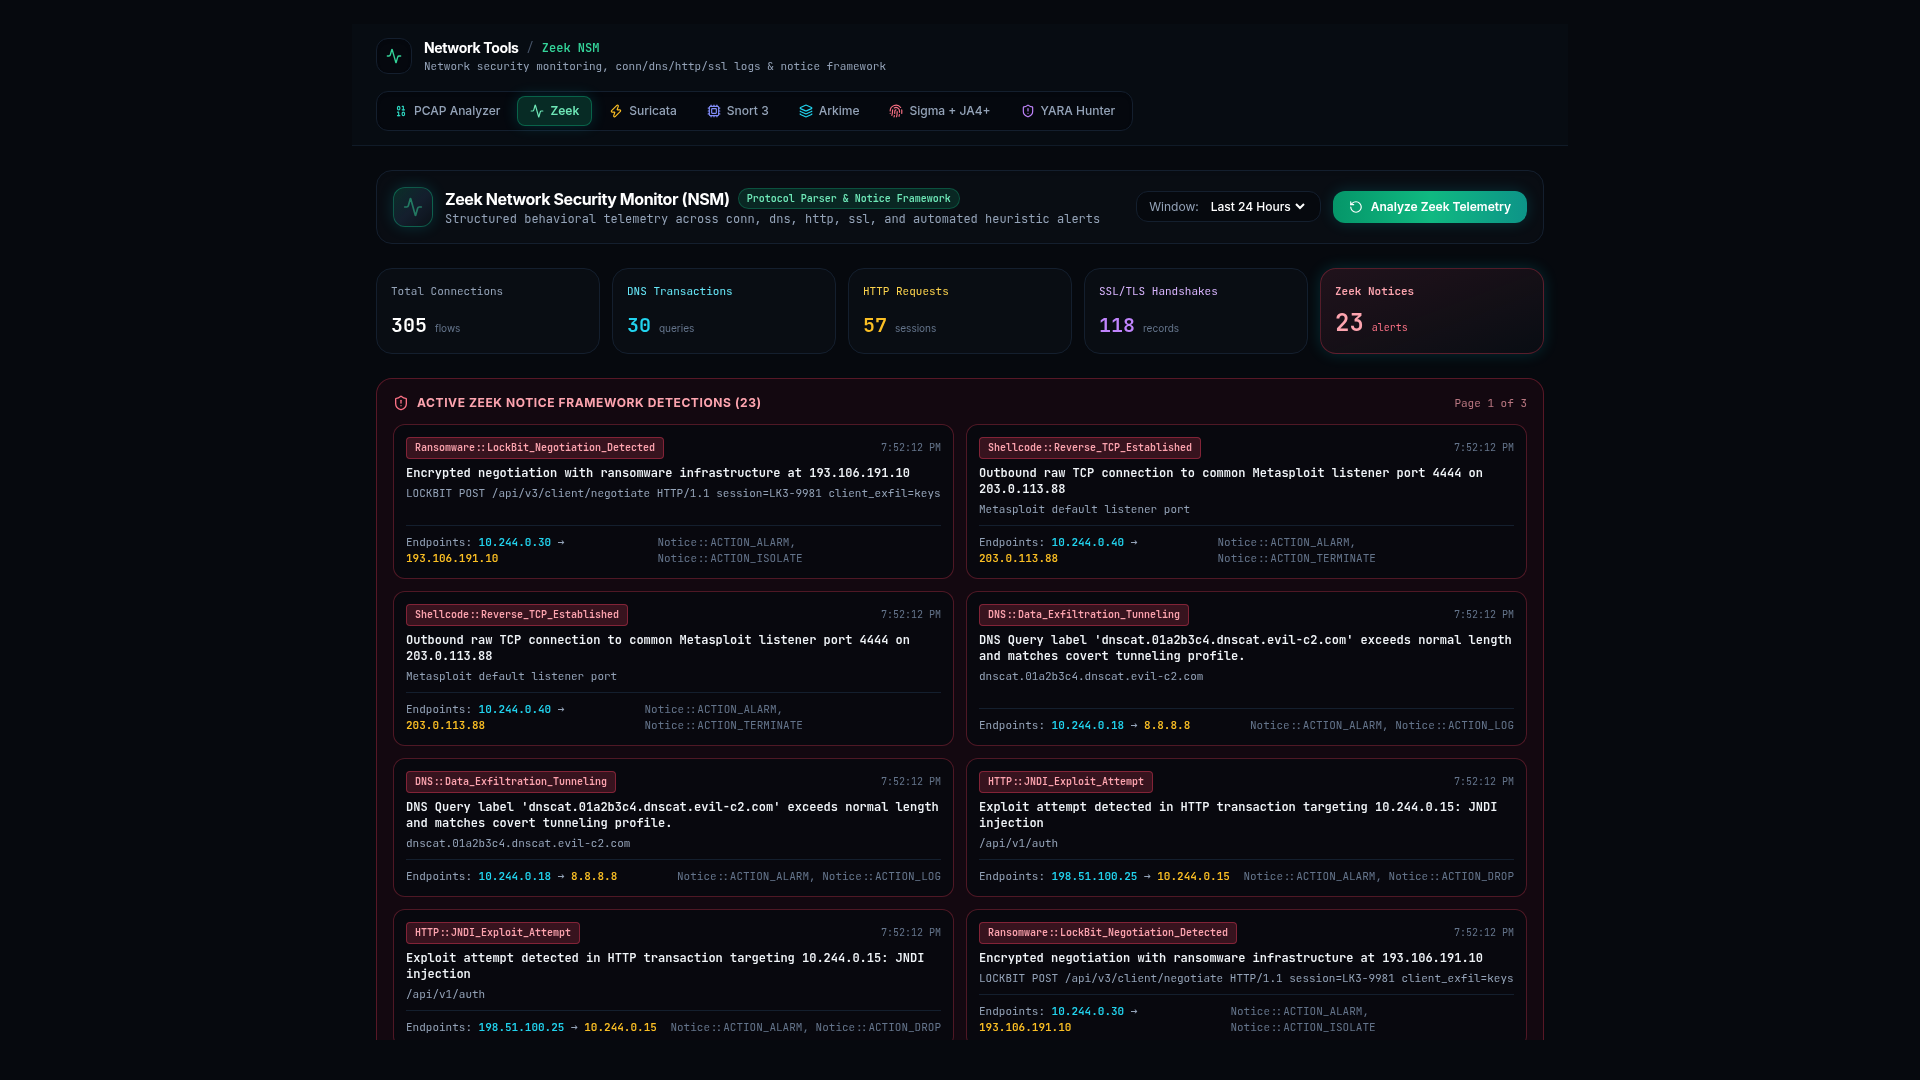
Task: Click Analyze Zeek Telemetry button
Action: [x=1430, y=207]
